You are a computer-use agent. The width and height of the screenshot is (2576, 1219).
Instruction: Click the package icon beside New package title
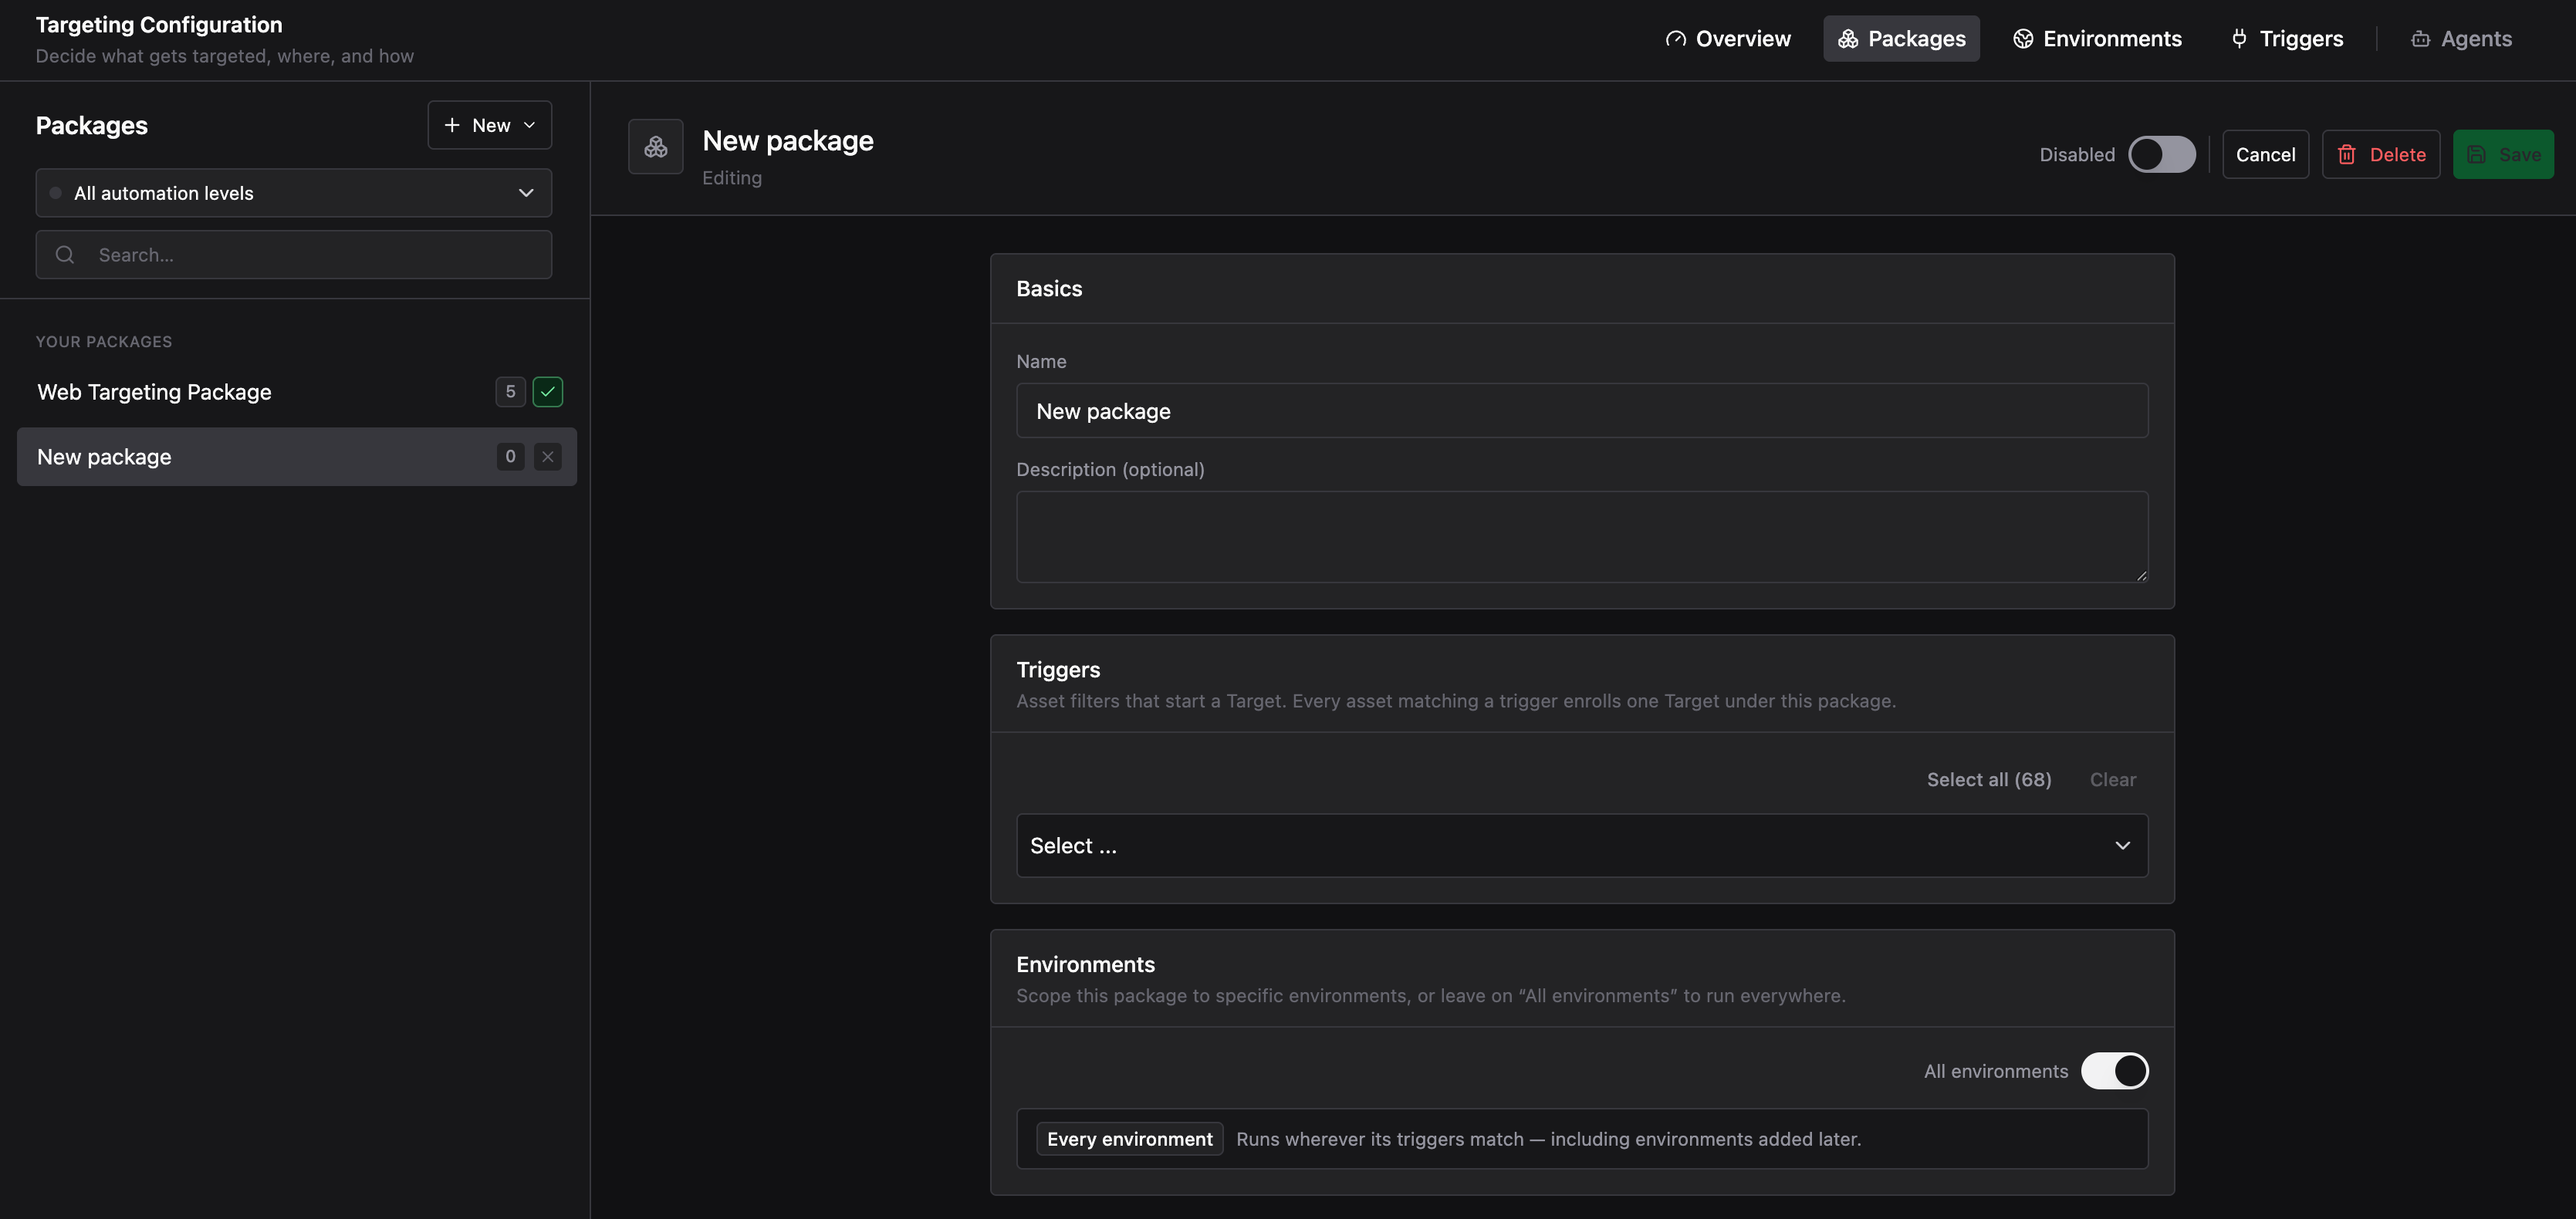(656, 147)
